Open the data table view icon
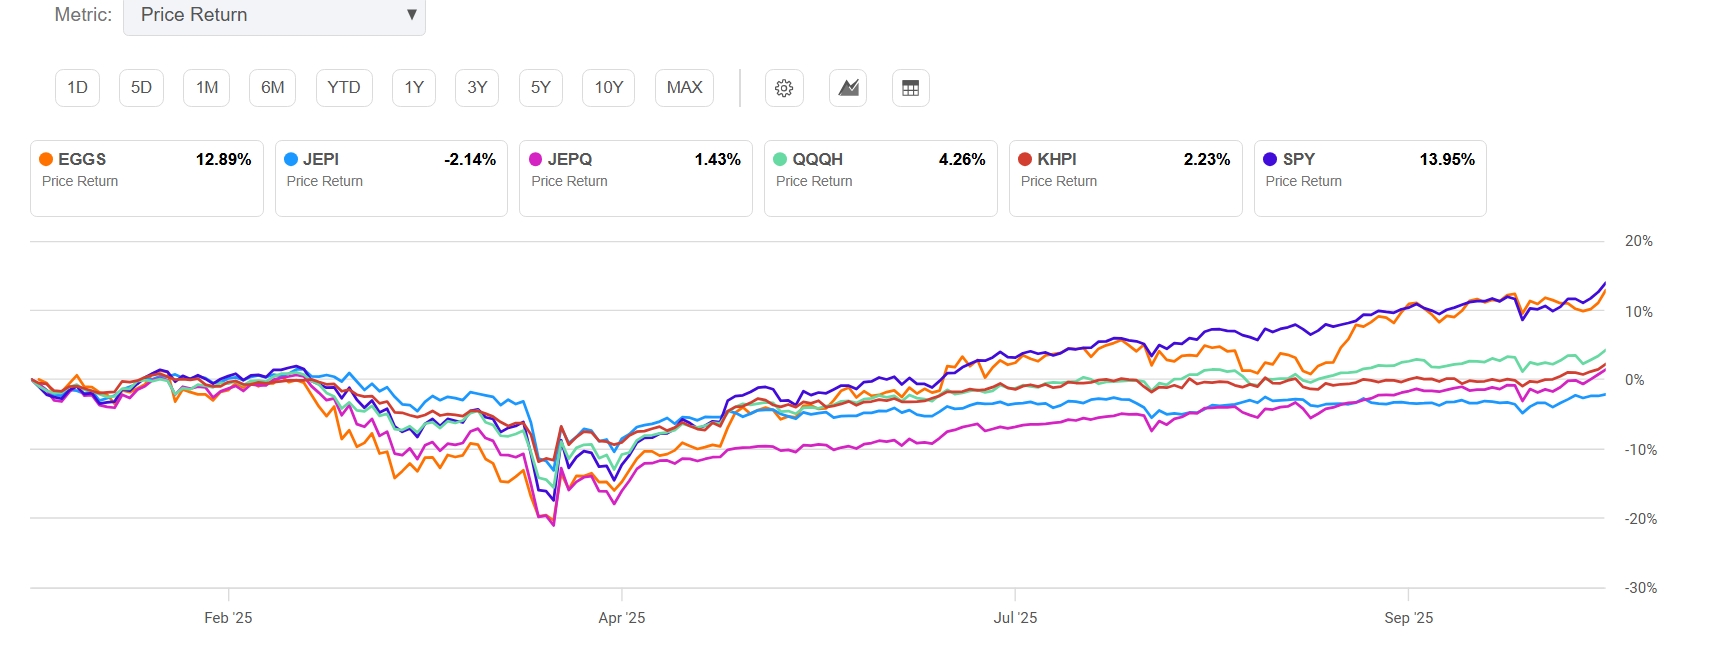 (x=910, y=88)
